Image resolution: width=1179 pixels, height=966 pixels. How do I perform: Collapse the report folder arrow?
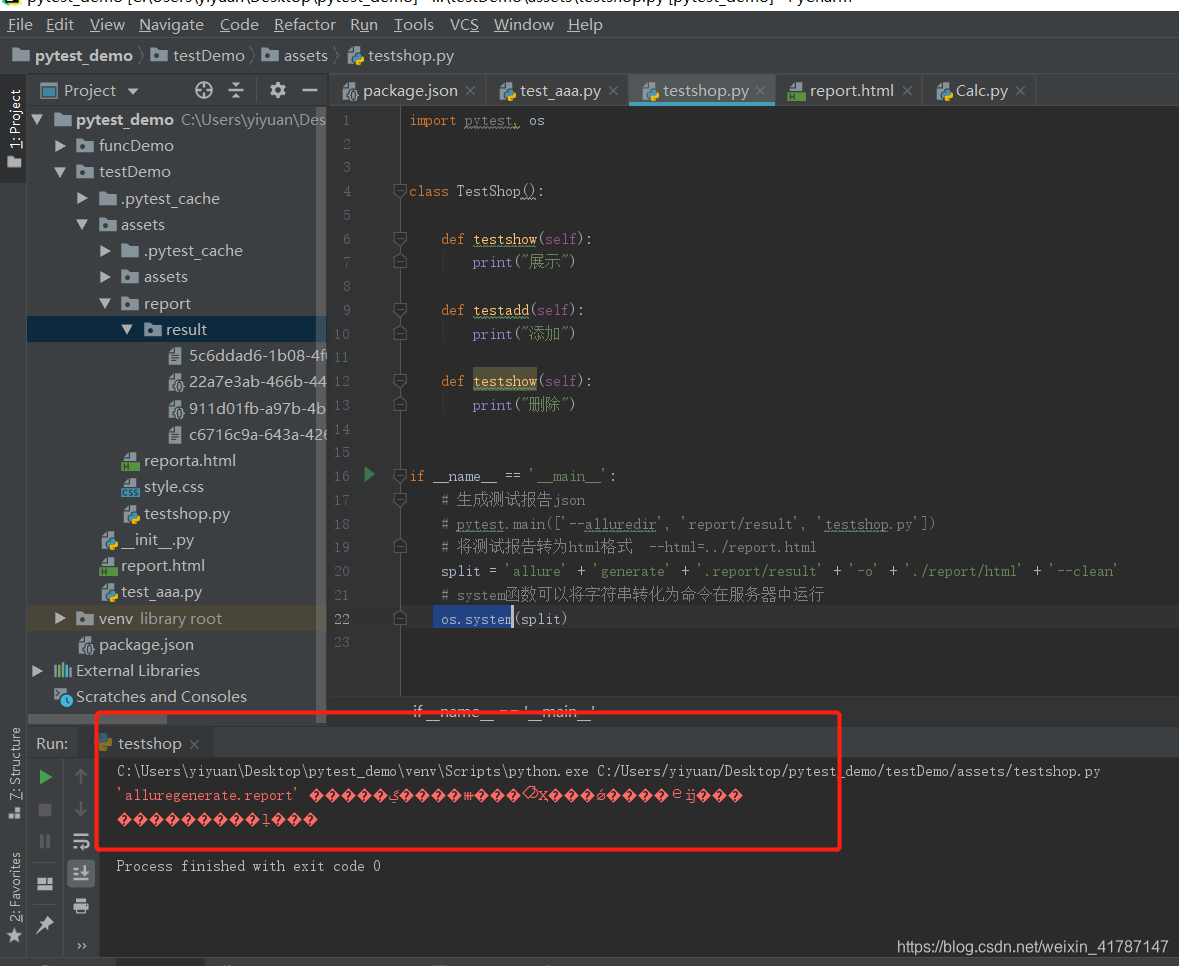click(x=105, y=304)
